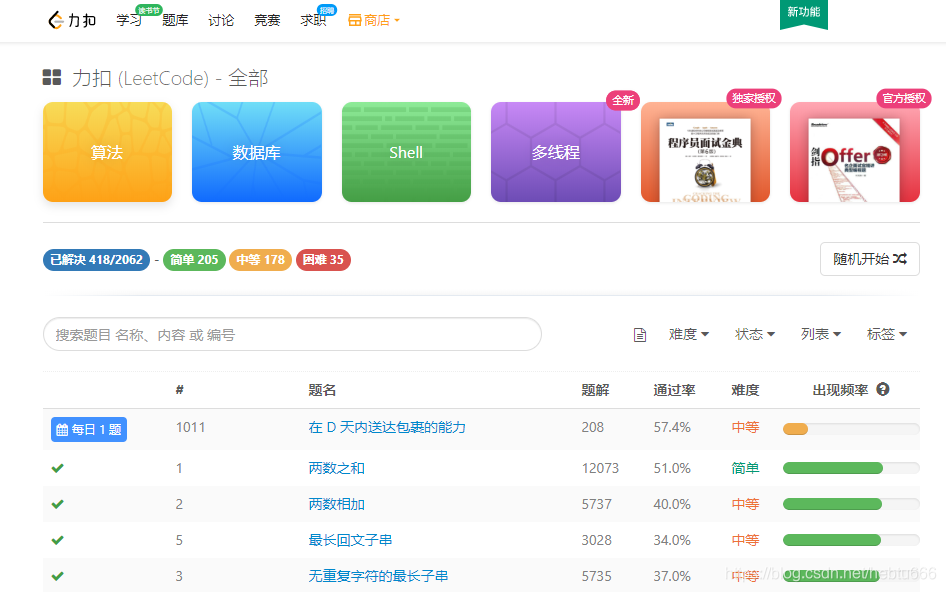Viewport: 946px width, 592px height.
Task: Go to the 题库 tab
Action: point(175,21)
